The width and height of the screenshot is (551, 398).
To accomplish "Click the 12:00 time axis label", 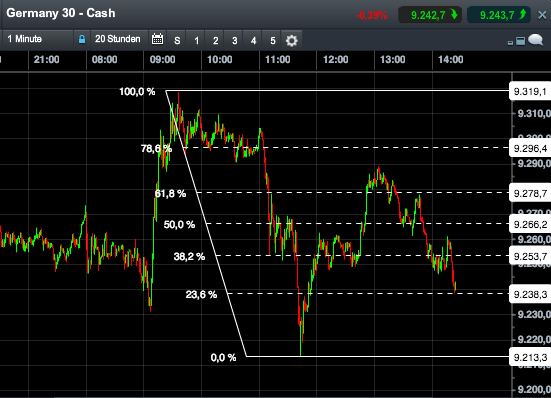I will pos(336,59).
